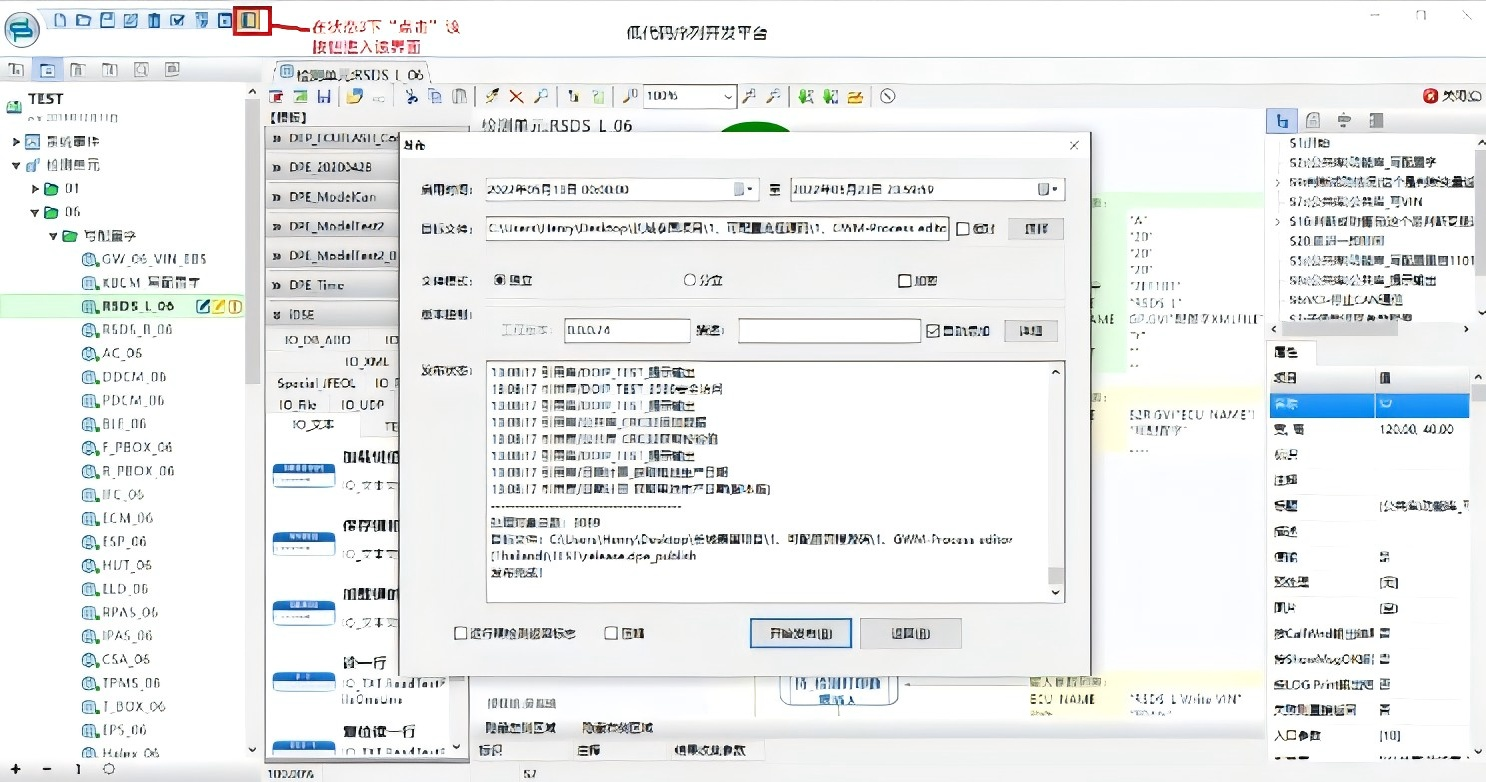
Task: Tick the encrypt checkbox in file format row
Action: pos(905,281)
